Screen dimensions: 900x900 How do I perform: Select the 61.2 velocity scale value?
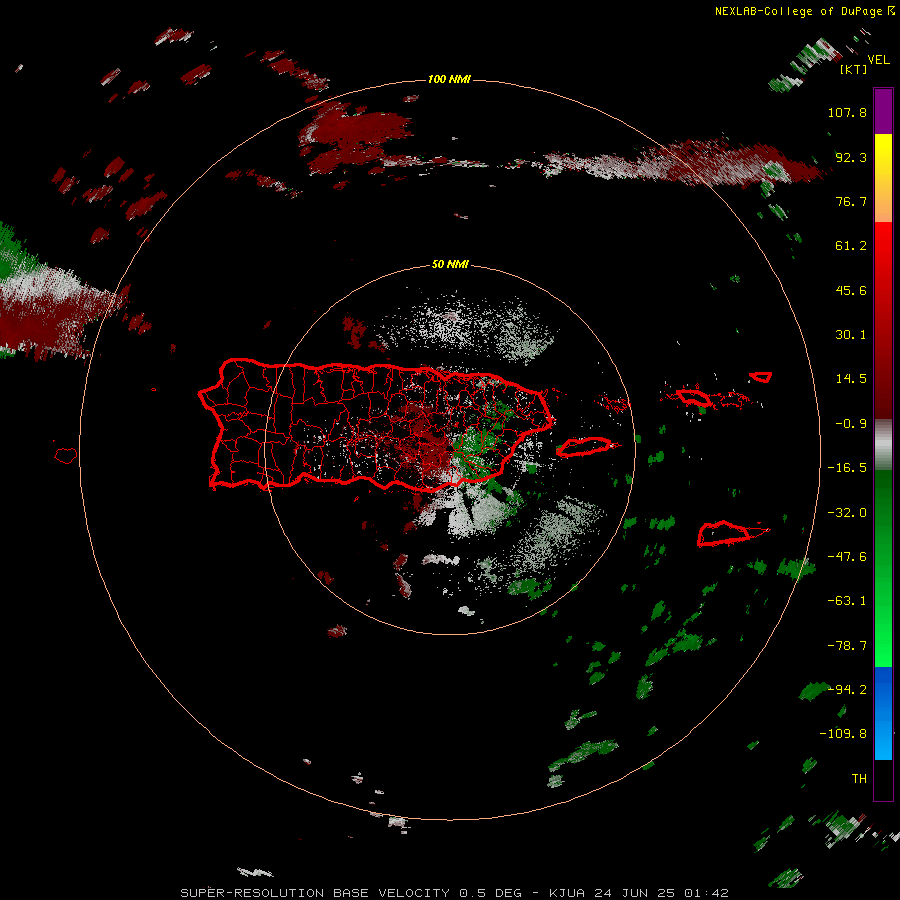tap(851, 246)
